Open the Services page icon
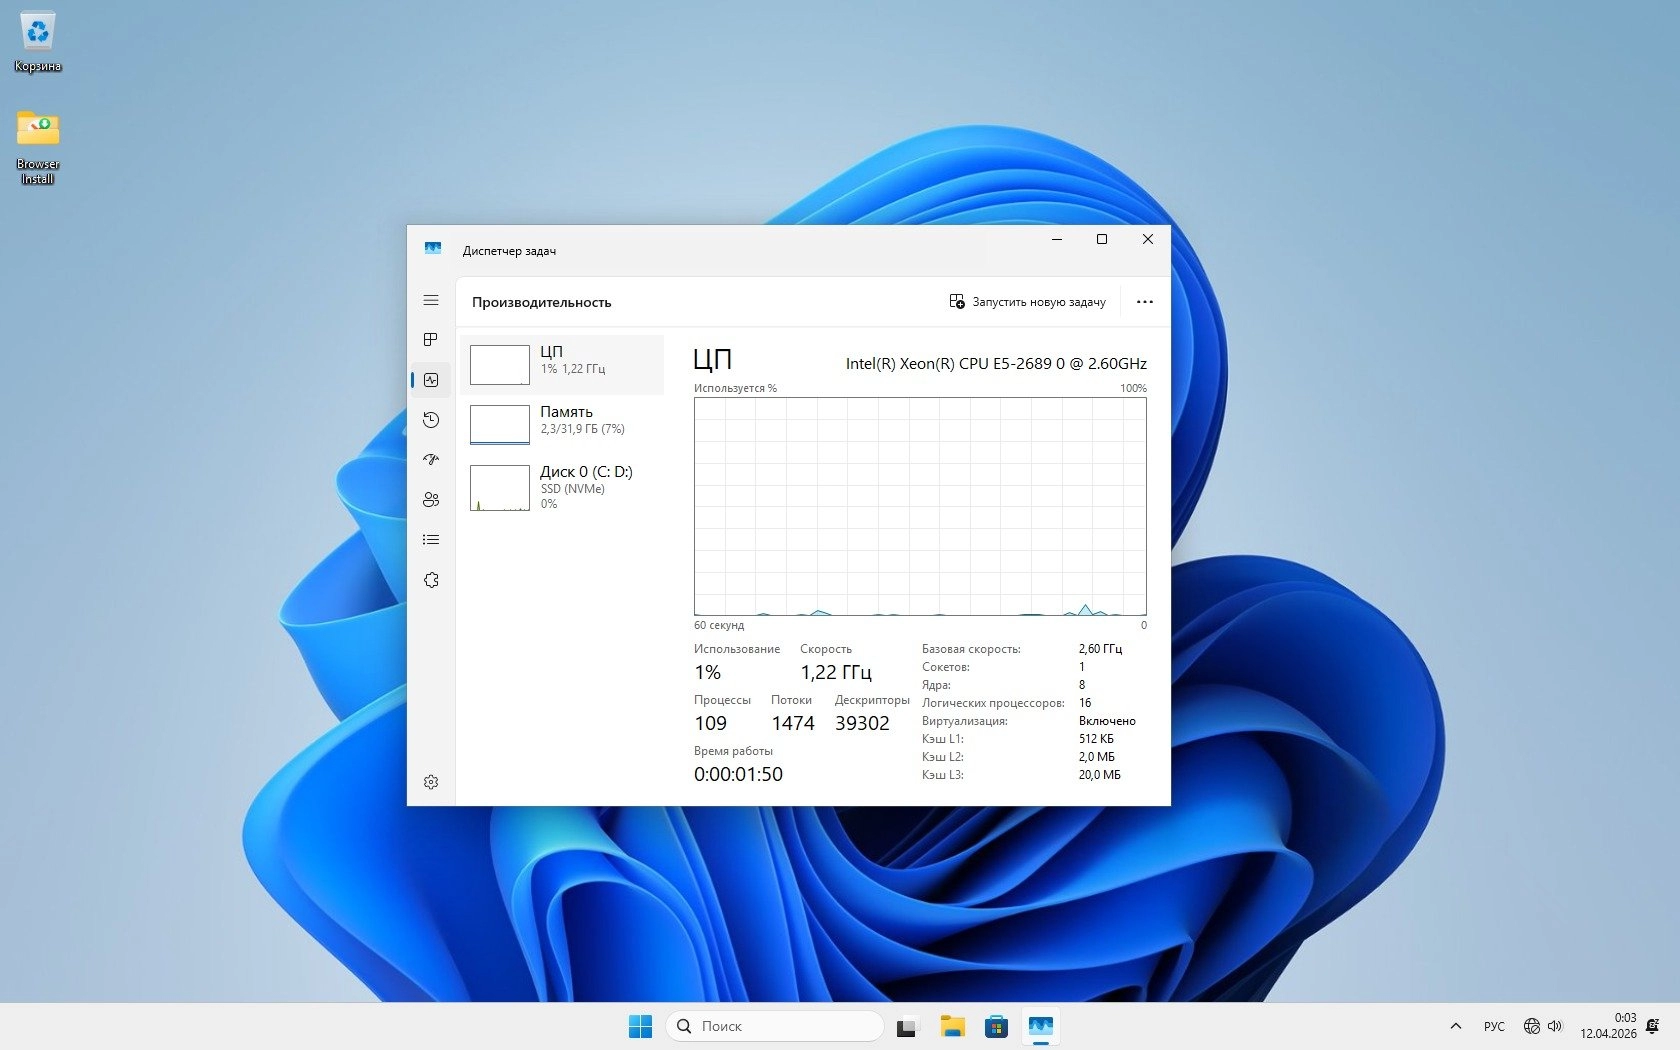Image resolution: width=1680 pixels, height=1050 pixels. pos(431,580)
